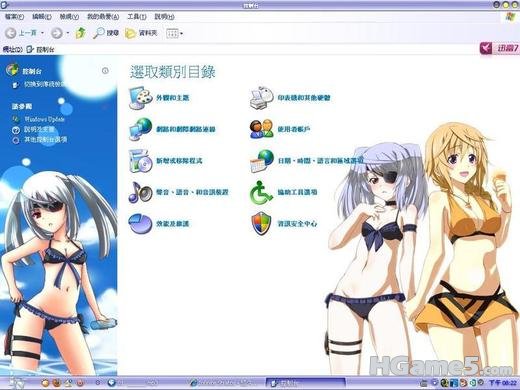The width and height of the screenshot is (520, 390).
Task: Open the Back history dropdown arrow
Action: [42, 33]
